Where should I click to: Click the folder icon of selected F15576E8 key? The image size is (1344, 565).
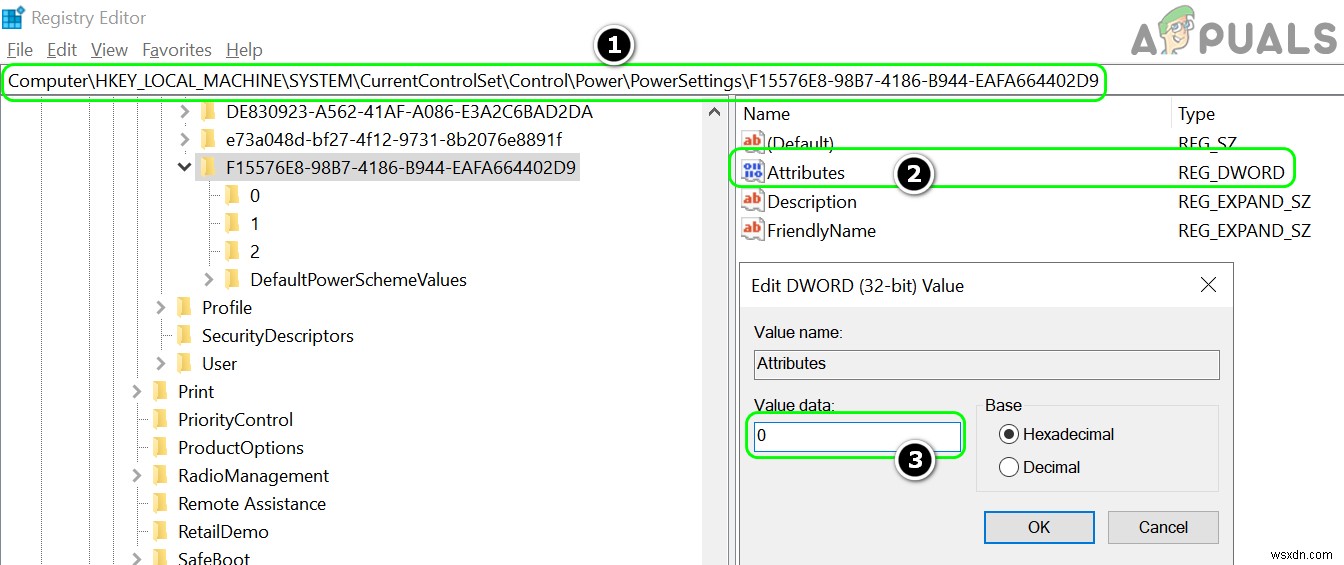208,167
